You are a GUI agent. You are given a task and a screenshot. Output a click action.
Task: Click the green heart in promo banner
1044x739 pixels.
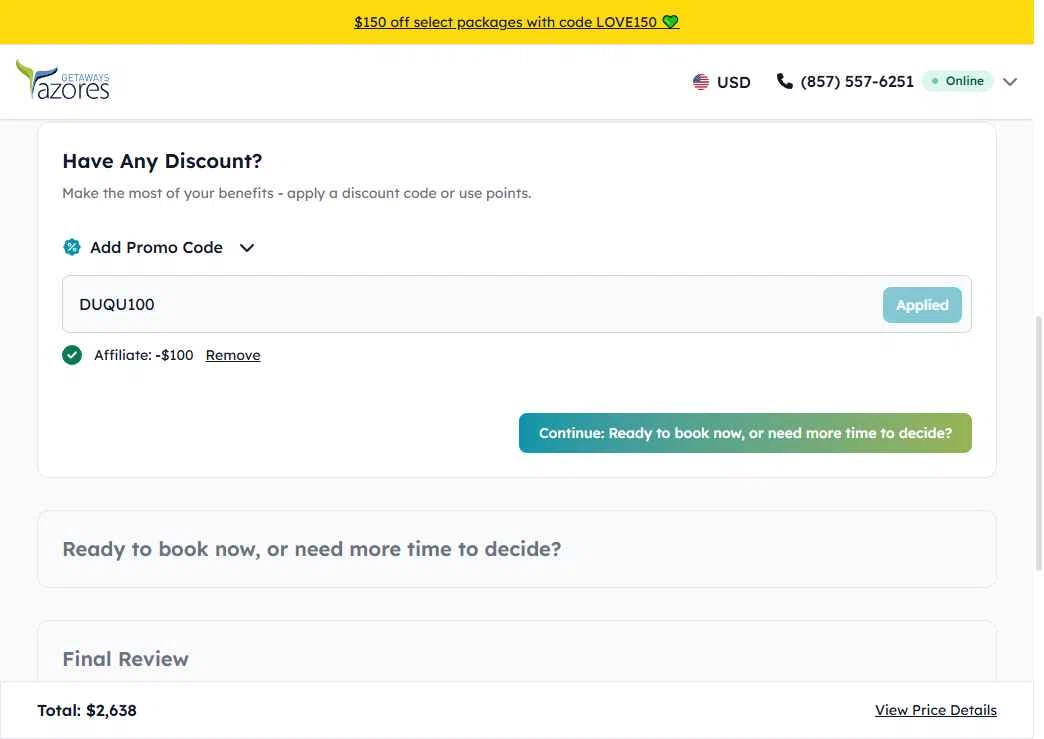click(x=670, y=22)
